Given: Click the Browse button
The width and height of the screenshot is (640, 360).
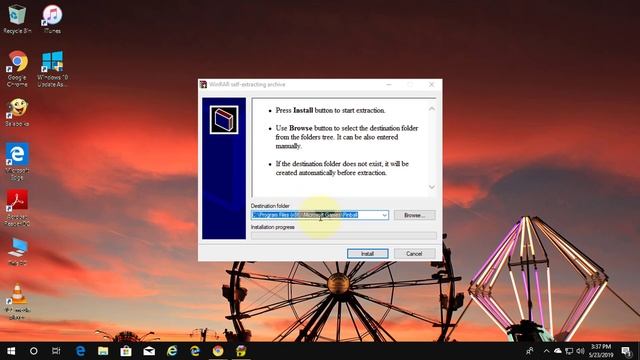Looking at the screenshot, I should (415, 215).
